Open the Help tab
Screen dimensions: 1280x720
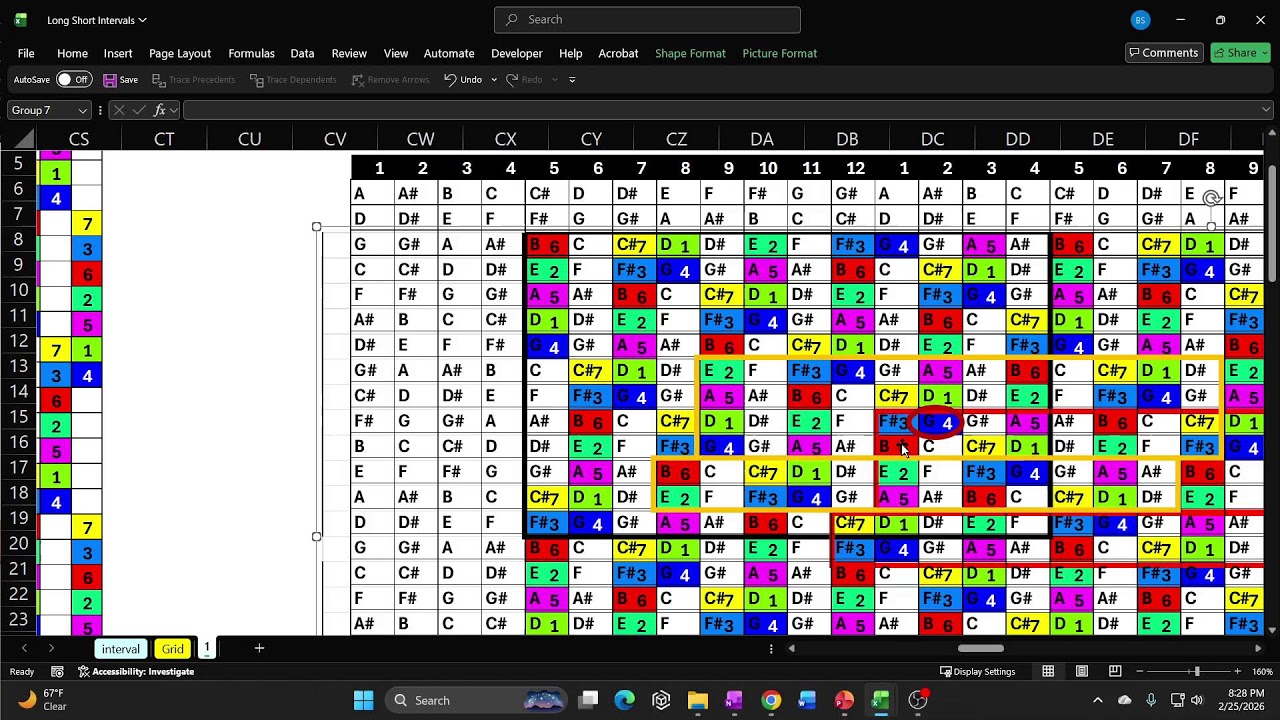571,53
